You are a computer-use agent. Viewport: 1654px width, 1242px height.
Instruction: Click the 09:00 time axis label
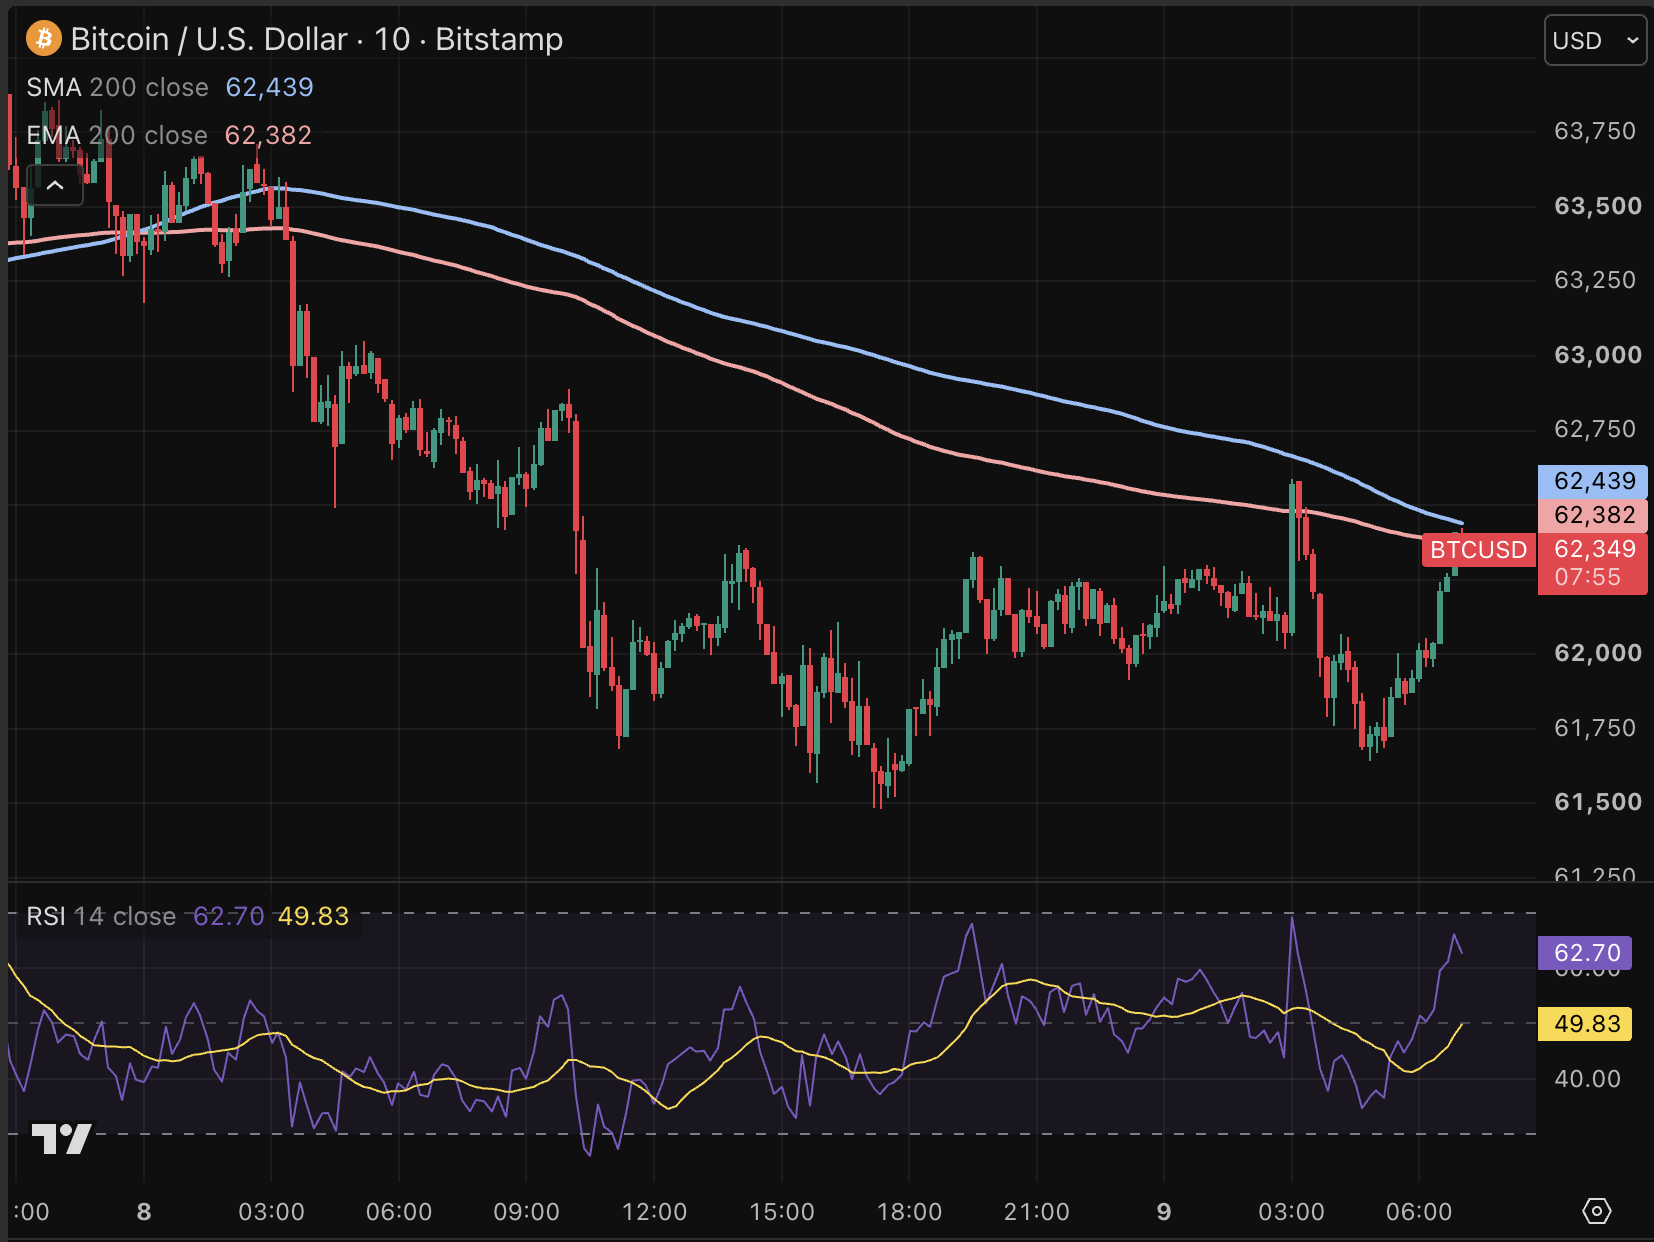coord(526,1212)
